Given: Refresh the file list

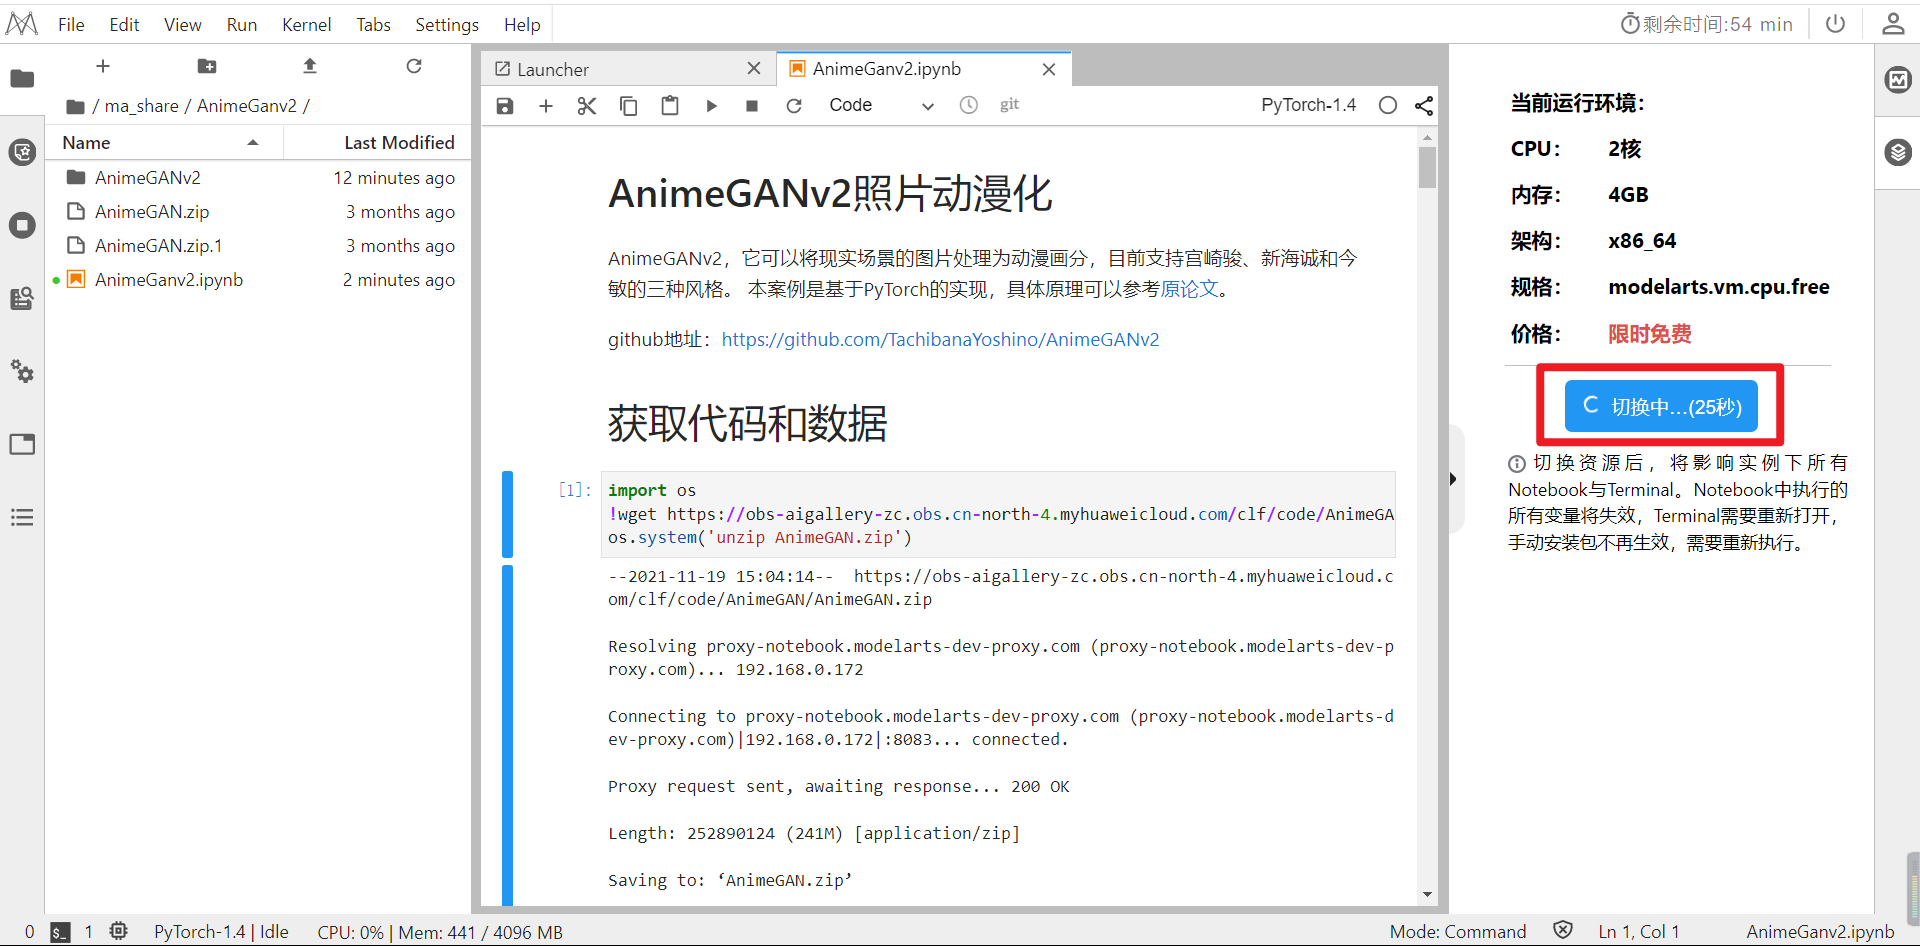Looking at the screenshot, I should (x=414, y=66).
